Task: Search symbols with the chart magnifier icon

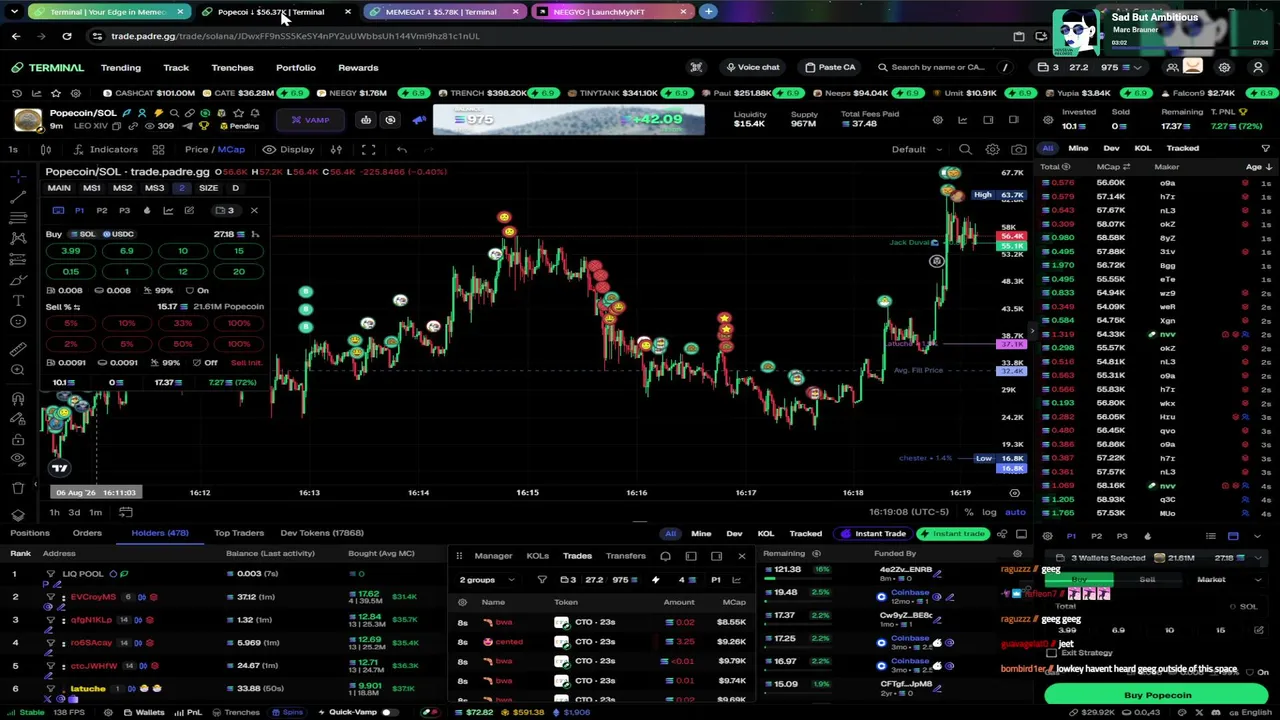Action: coord(965,149)
